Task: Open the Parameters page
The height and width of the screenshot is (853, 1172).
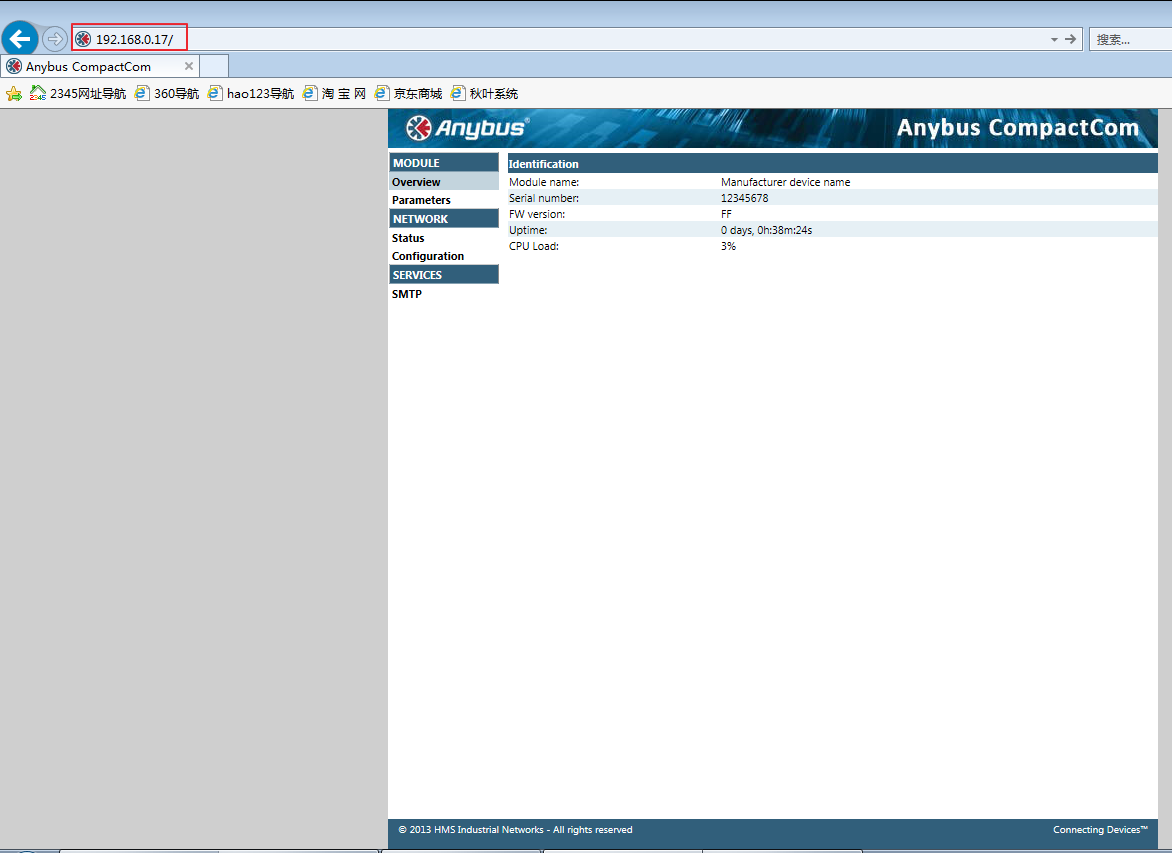Action: click(421, 200)
